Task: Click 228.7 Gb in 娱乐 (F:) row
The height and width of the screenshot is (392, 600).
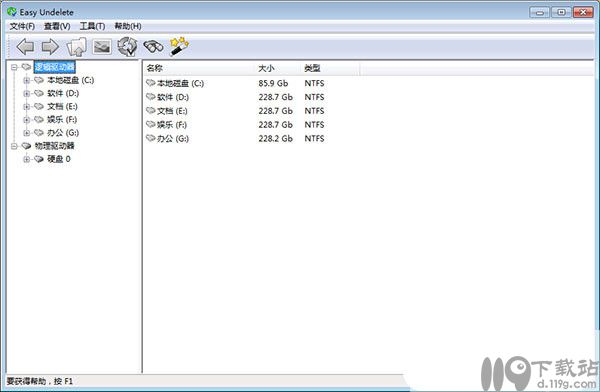Action: [276, 124]
